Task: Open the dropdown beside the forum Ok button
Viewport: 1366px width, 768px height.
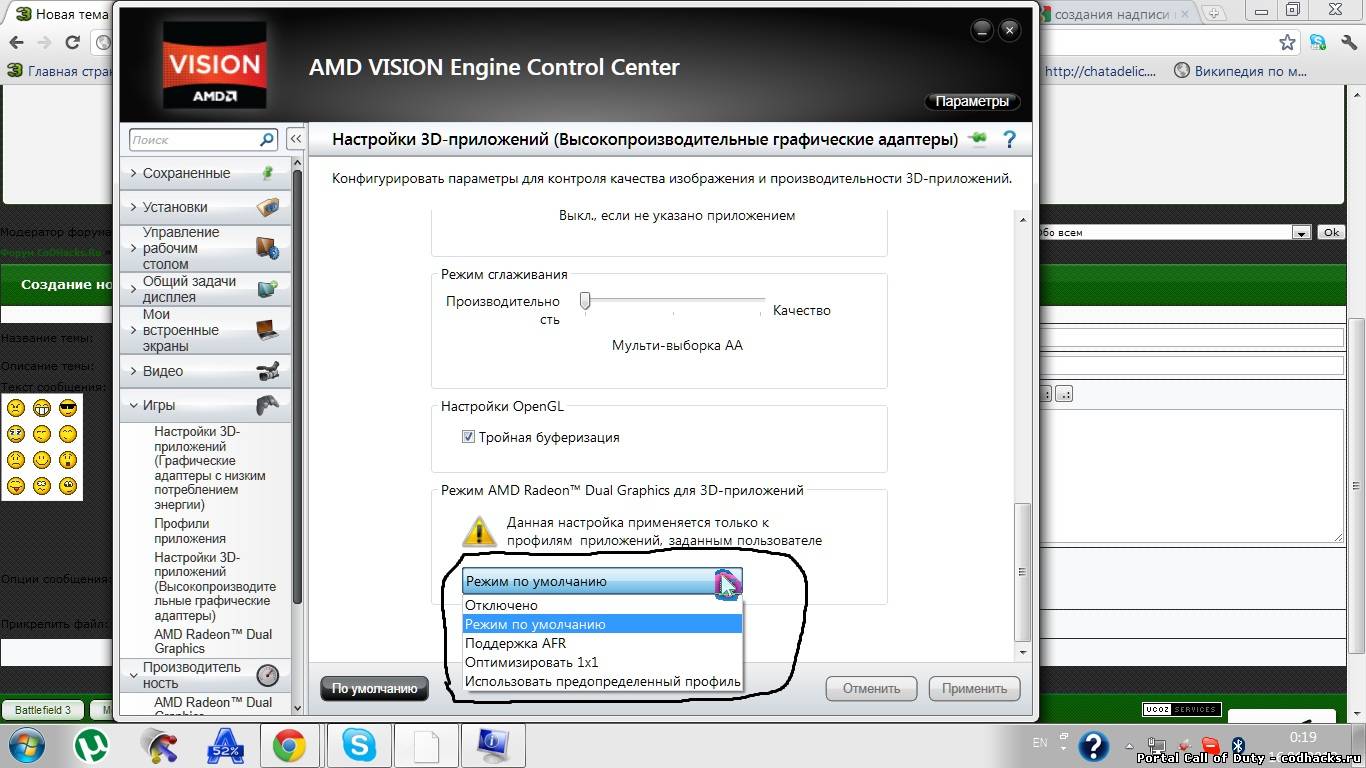Action: click(x=1301, y=232)
